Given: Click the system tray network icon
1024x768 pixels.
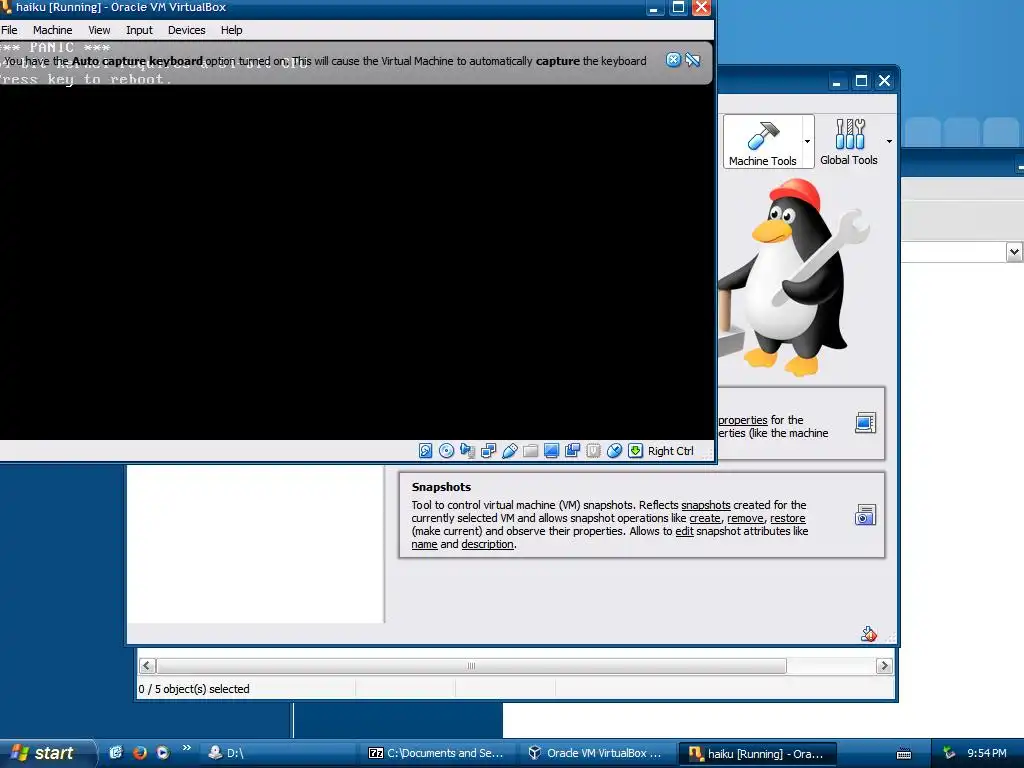Looking at the screenshot, I should pos(949,753).
